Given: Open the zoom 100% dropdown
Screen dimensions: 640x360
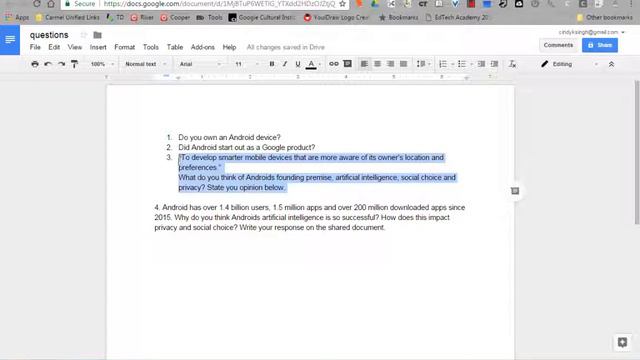Looking at the screenshot, I should (x=102, y=64).
